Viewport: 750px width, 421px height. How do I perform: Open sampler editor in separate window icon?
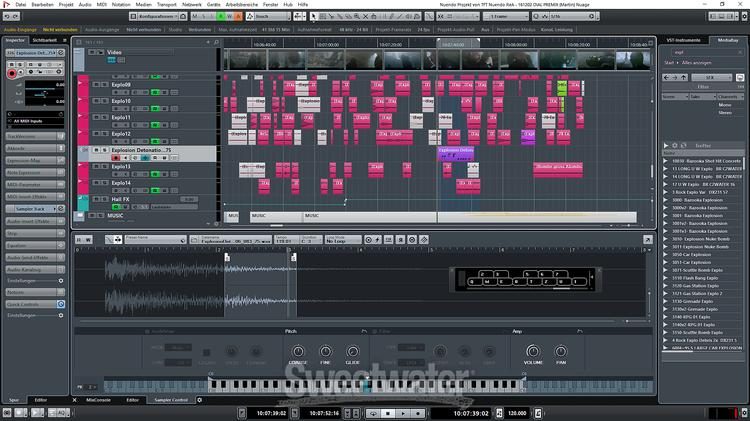click(648, 240)
